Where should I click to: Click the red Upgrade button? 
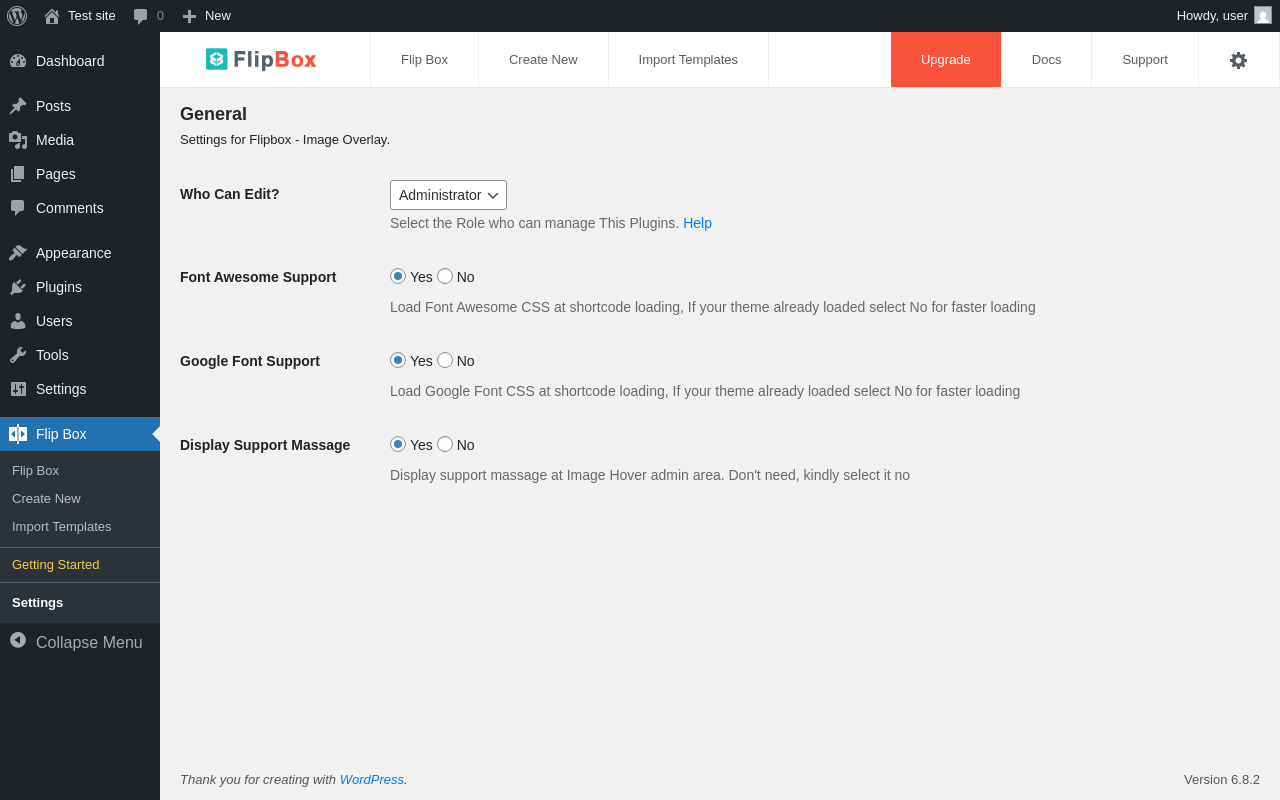tap(946, 60)
